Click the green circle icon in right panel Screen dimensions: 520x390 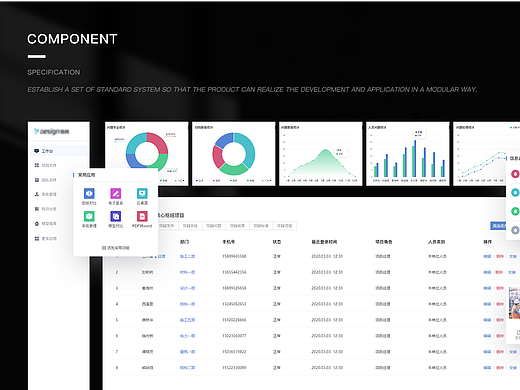tap(515, 211)
